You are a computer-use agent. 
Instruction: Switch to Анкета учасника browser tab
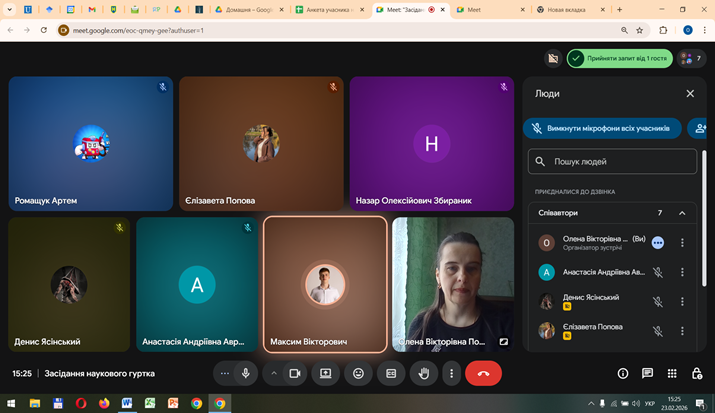pyautogui.click(x=328, y=9)
